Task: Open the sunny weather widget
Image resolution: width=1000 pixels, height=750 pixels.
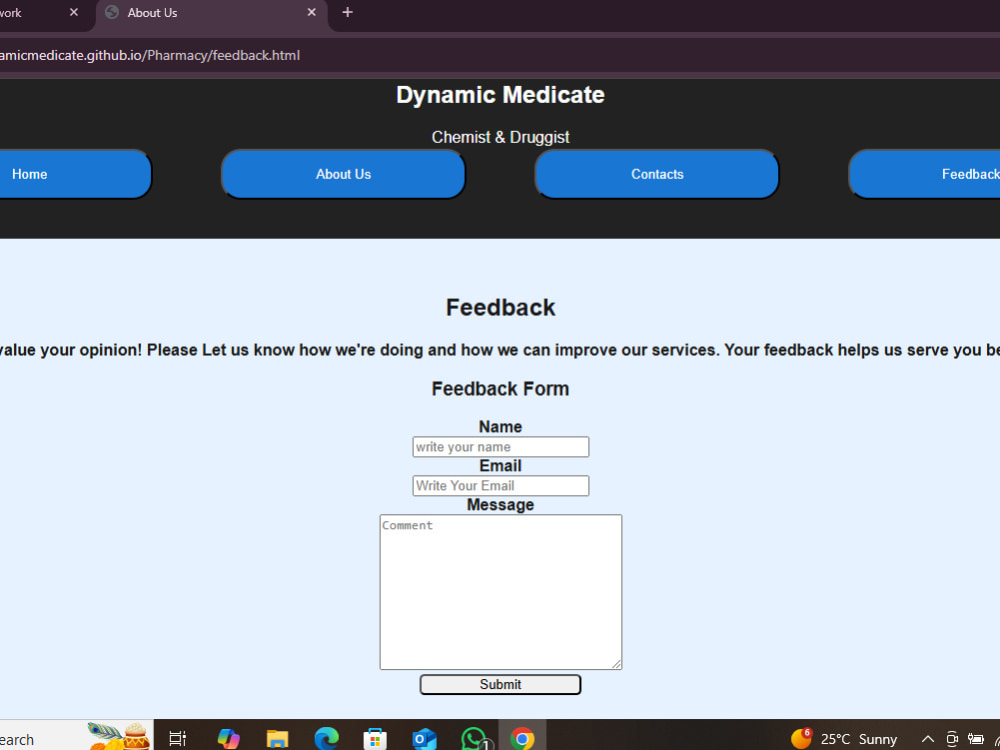Action: pyautogui.click(x=844, y=739)
